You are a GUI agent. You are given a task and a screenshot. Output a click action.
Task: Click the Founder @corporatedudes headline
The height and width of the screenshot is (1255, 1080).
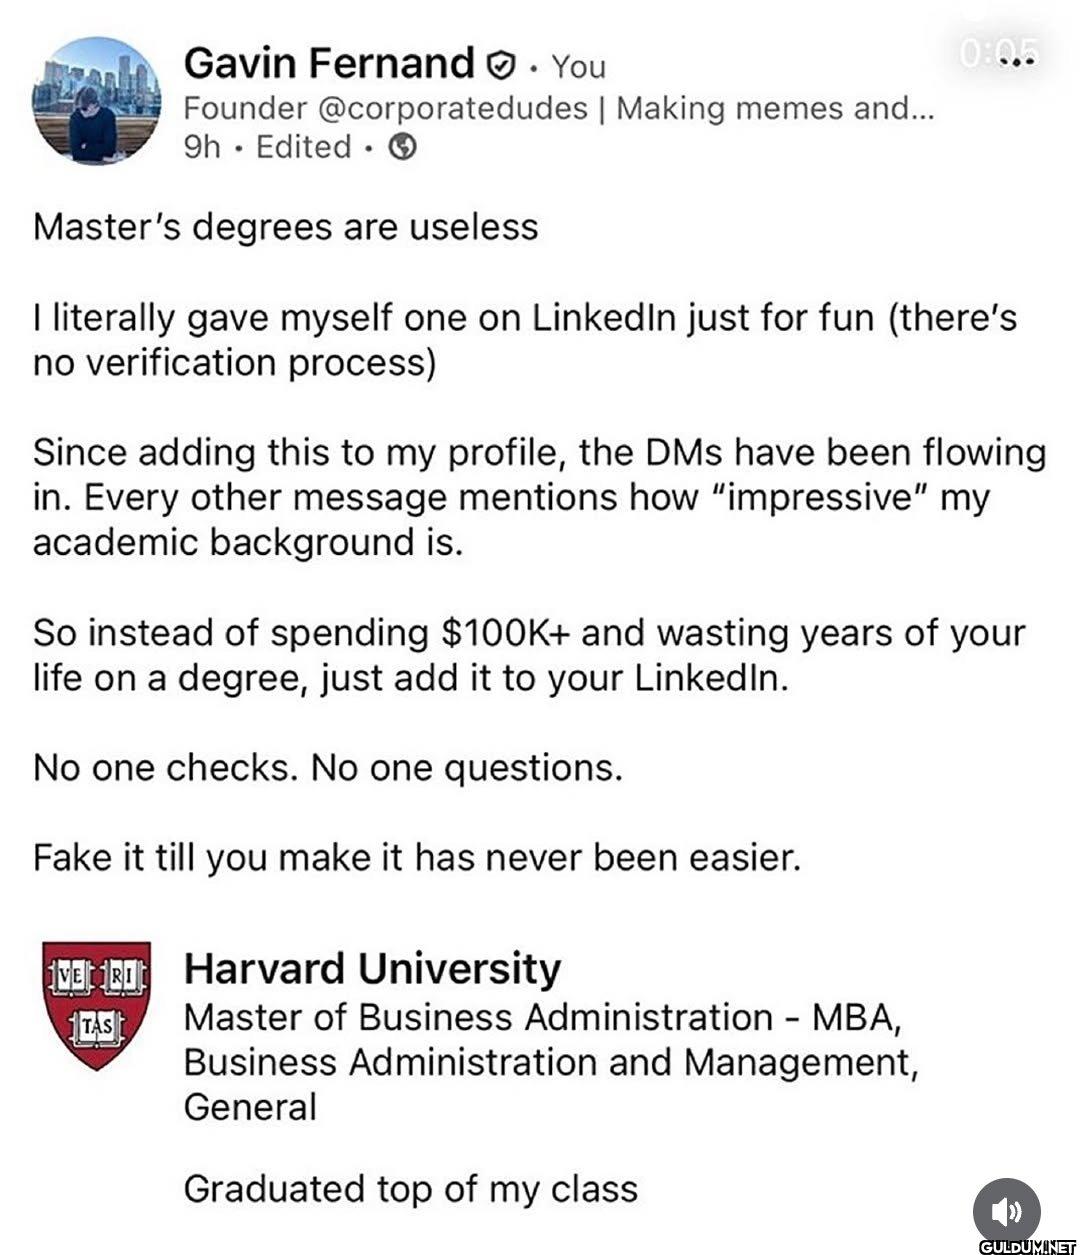(x=558, y=108)
